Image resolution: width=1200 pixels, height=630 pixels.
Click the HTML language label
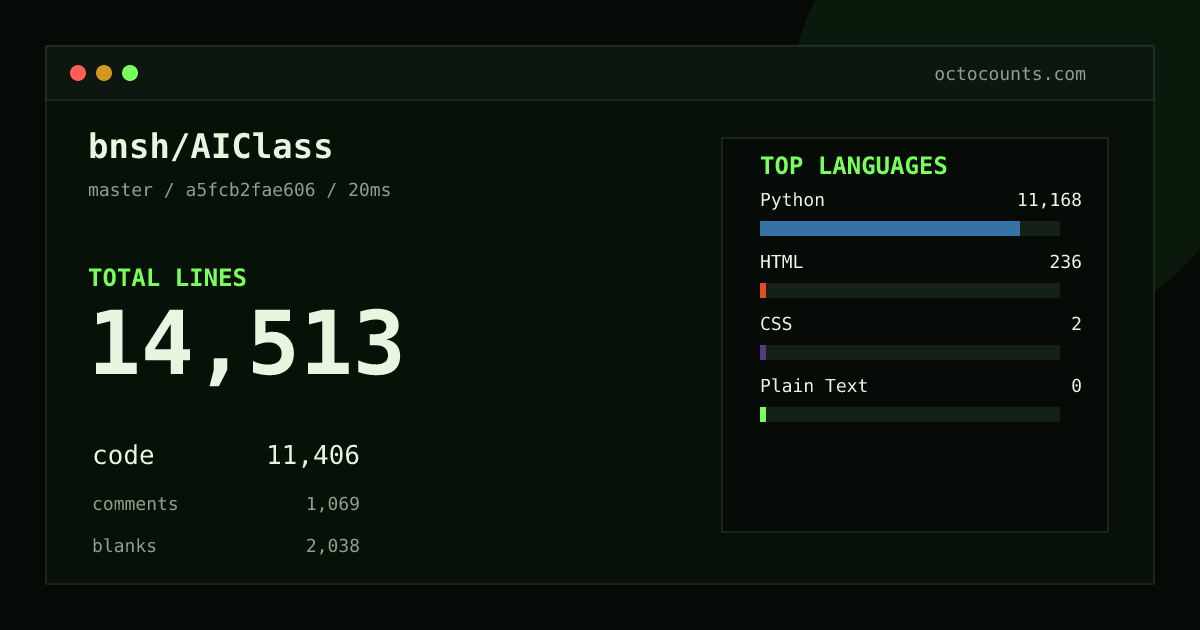[781, 262]
